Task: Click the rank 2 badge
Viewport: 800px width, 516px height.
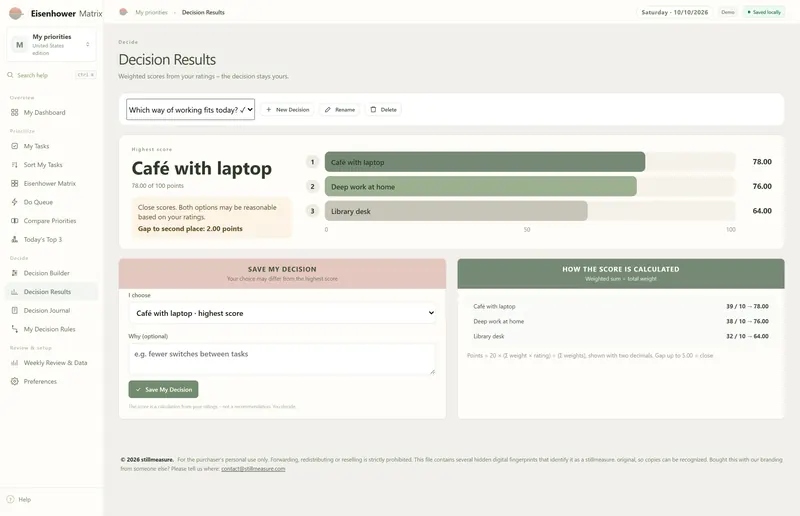Action: pos(312,186)
